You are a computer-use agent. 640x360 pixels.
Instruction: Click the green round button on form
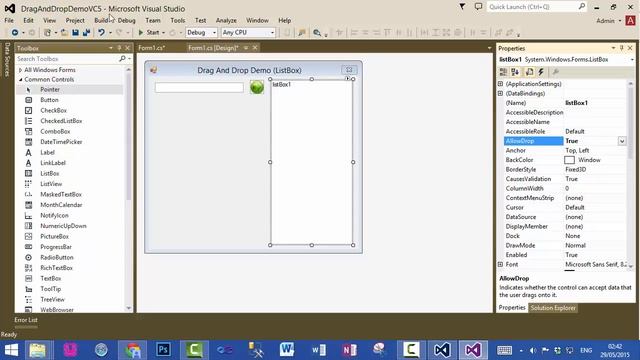(257, 87)
